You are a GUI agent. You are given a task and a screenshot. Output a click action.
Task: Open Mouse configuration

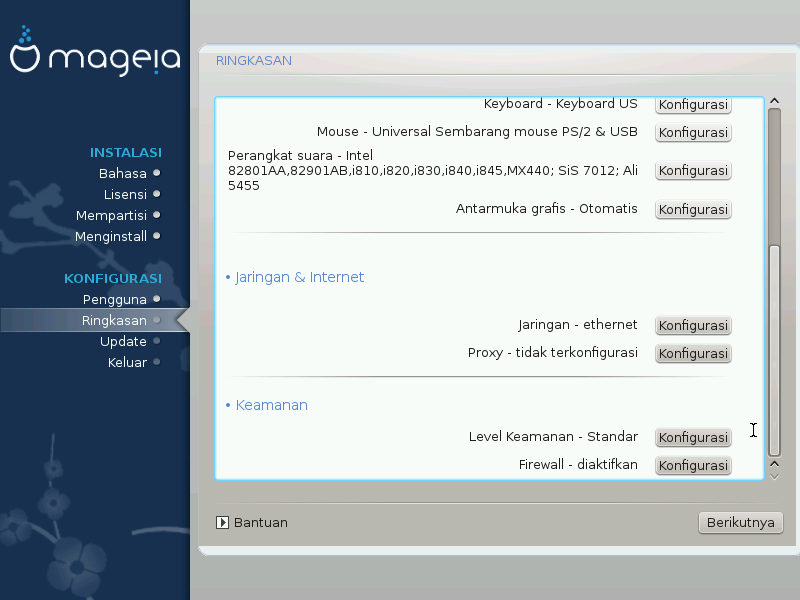click(x=693, y=132)
